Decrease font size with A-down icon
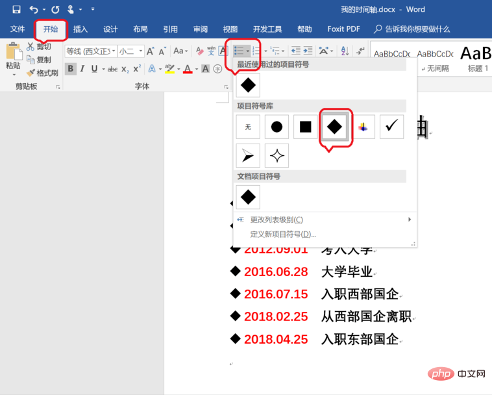 [x=162, y=51]
